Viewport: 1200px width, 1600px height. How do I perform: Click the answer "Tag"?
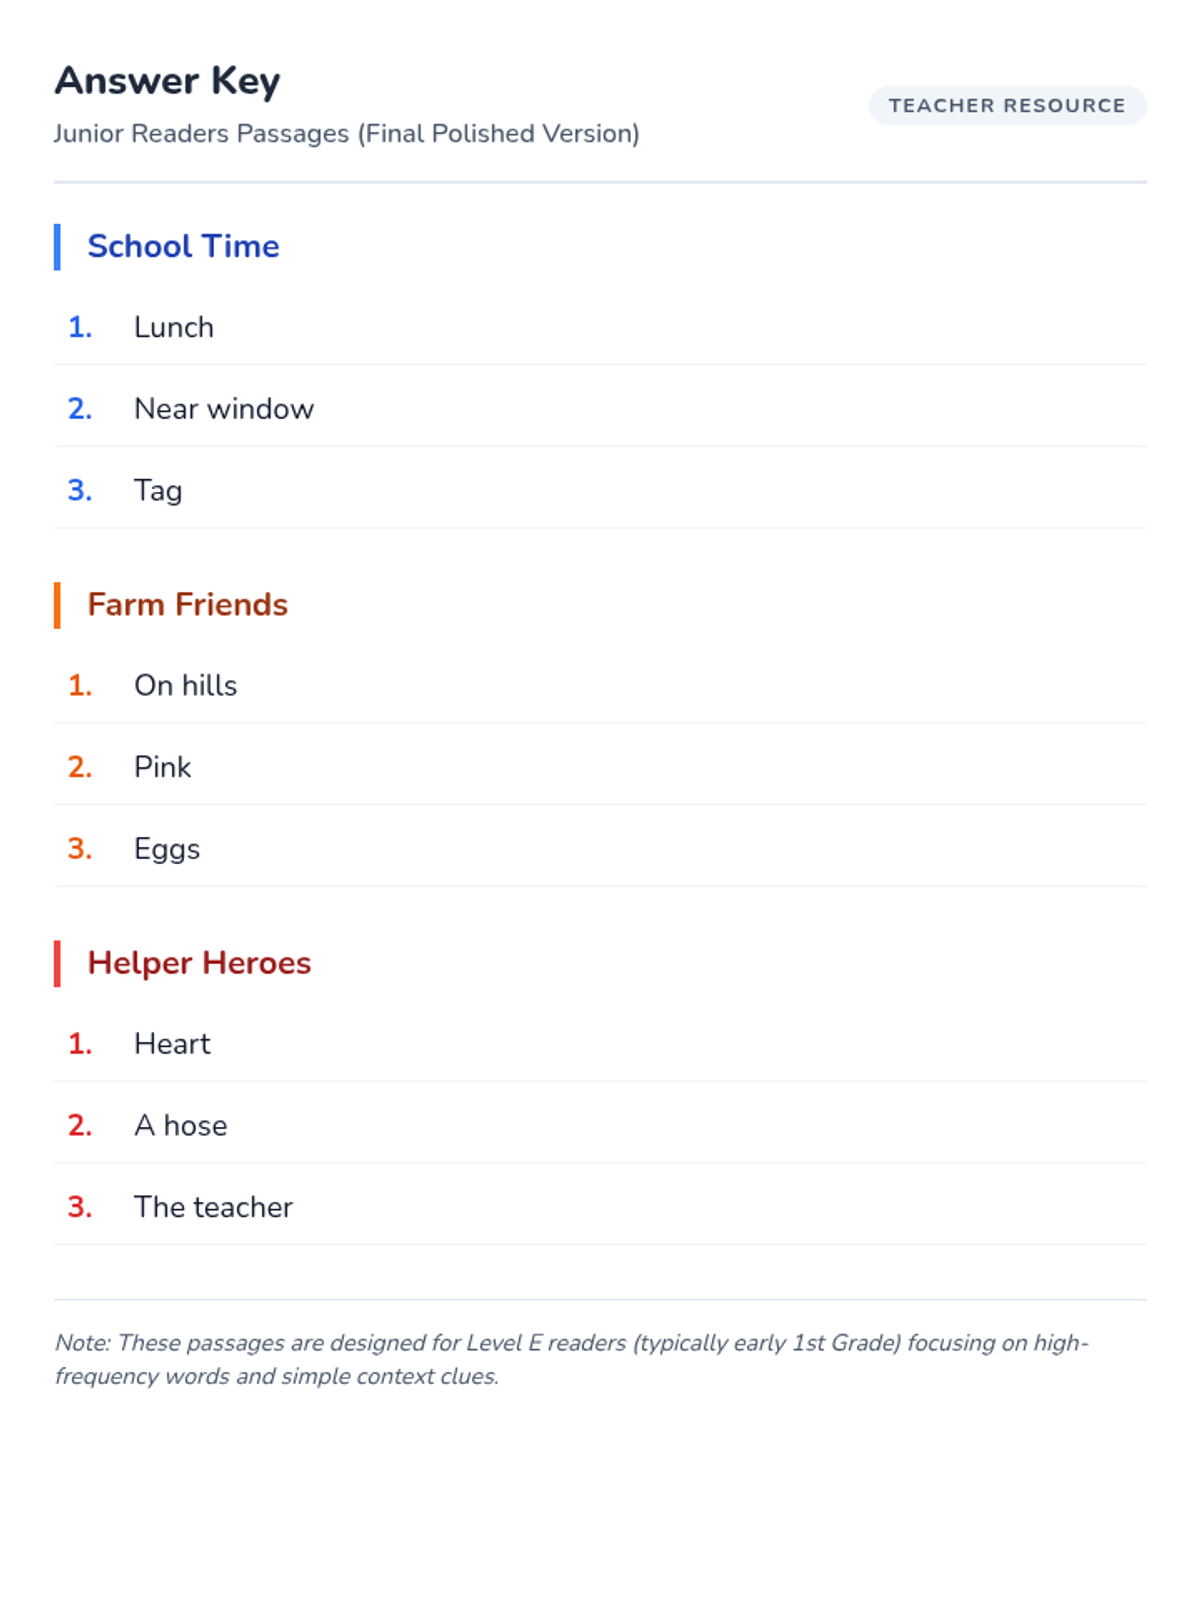click(x=158, y=491)
